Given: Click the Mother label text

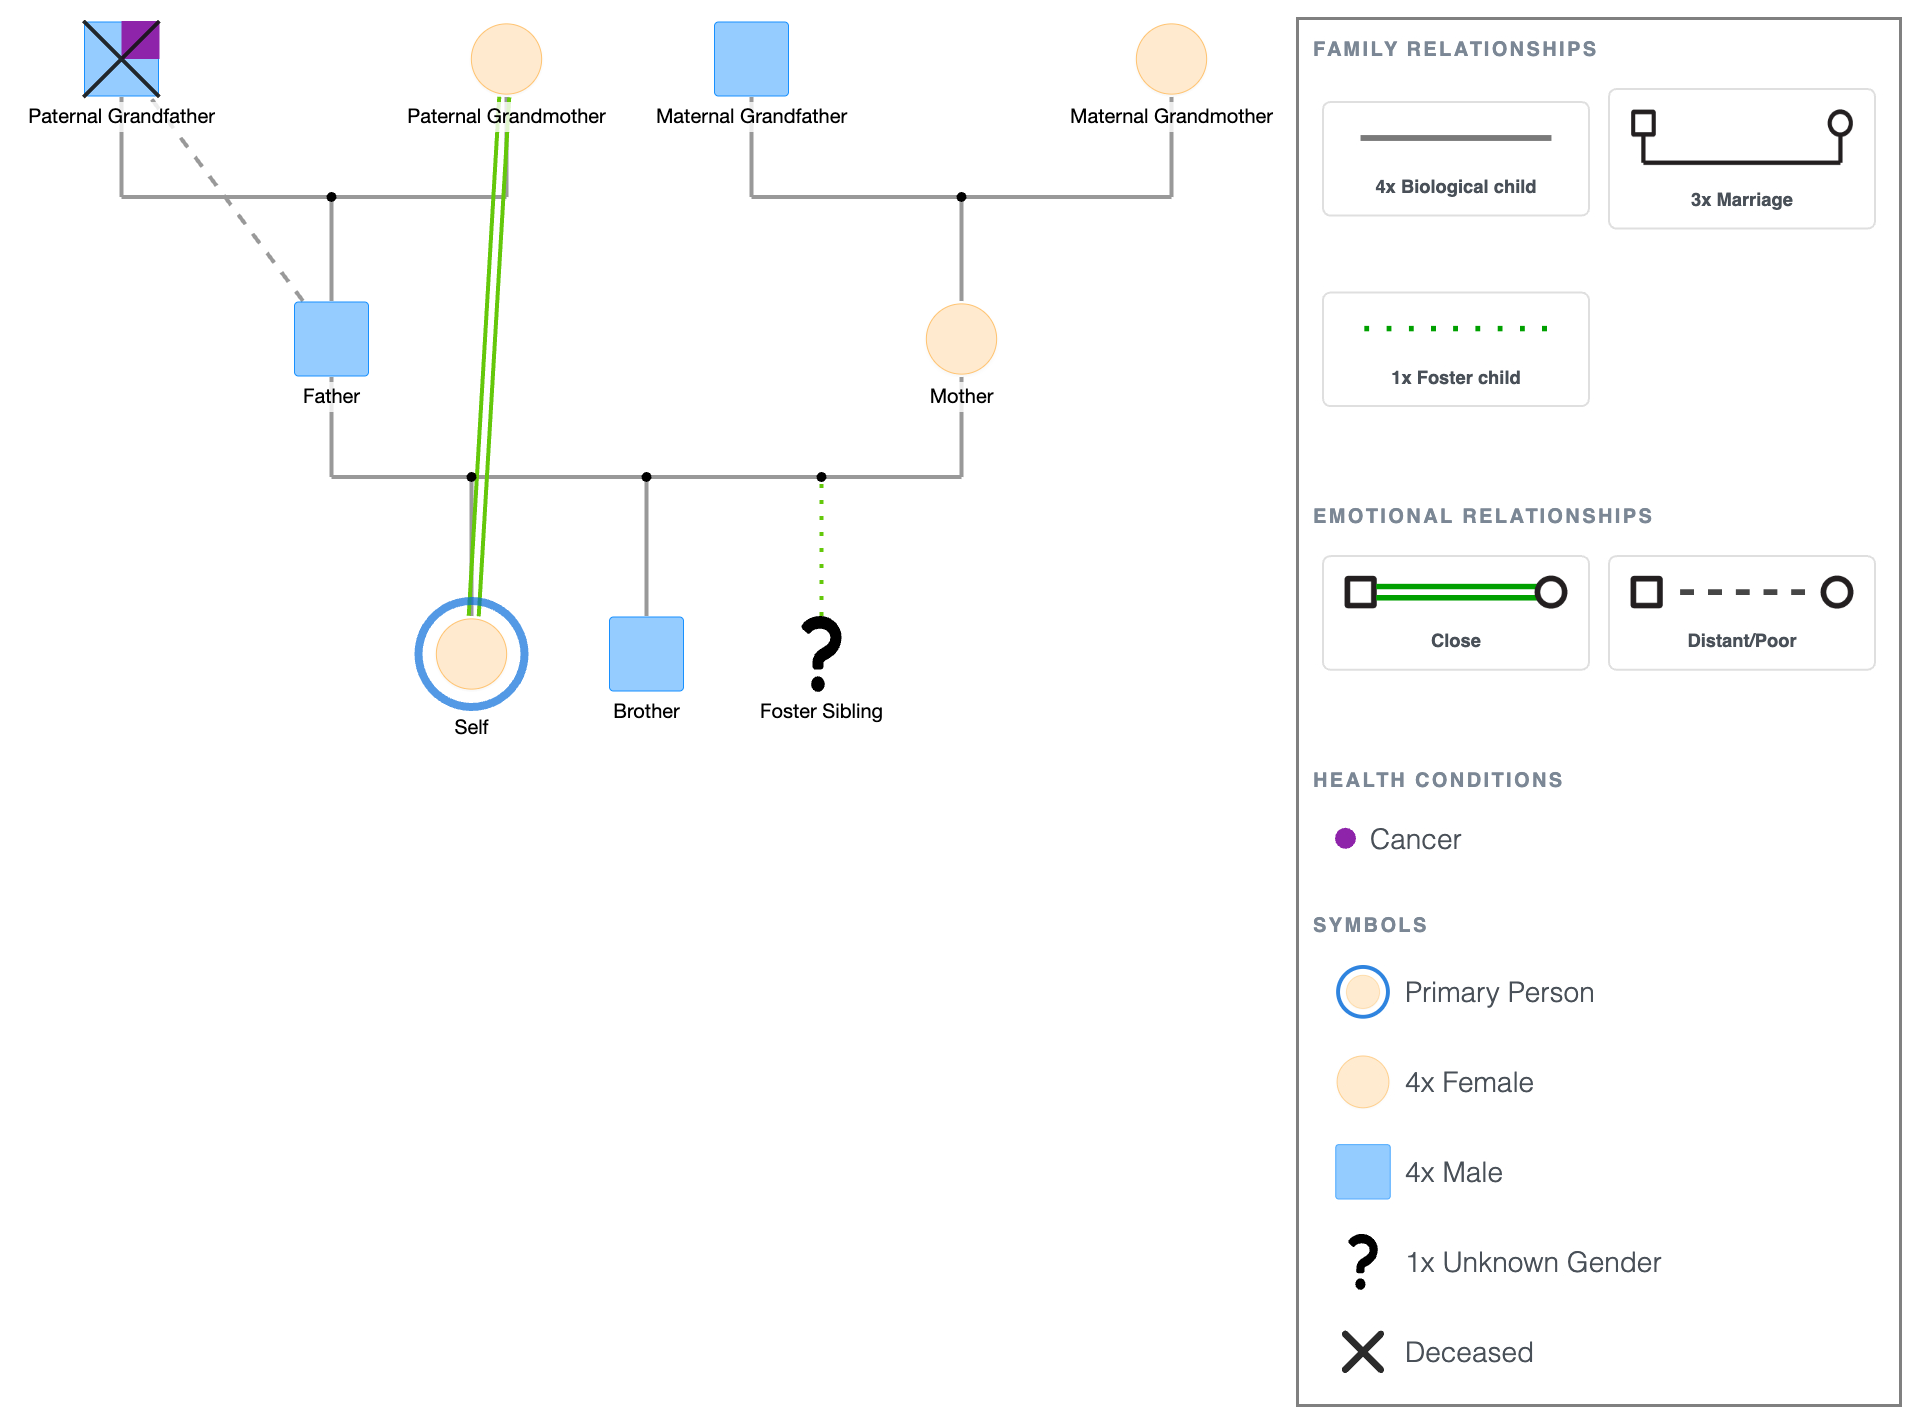Looking at the screenshot, I should [961, 396].
